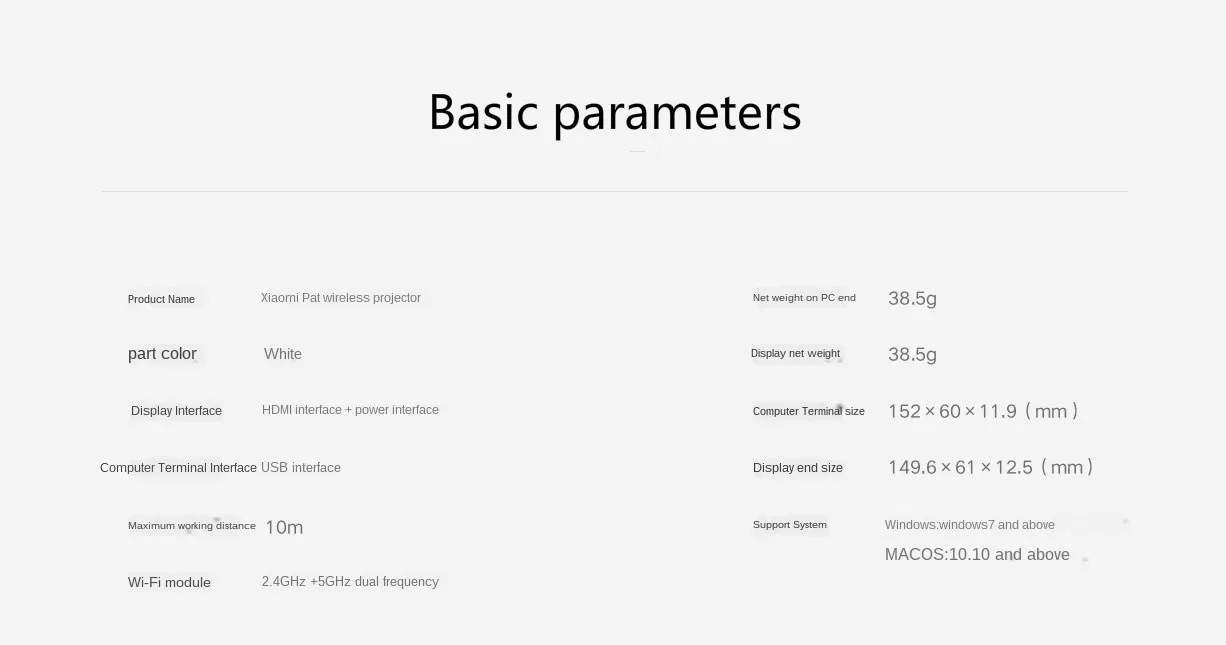
Task: Click the White color value
Action: pos(283,354)
